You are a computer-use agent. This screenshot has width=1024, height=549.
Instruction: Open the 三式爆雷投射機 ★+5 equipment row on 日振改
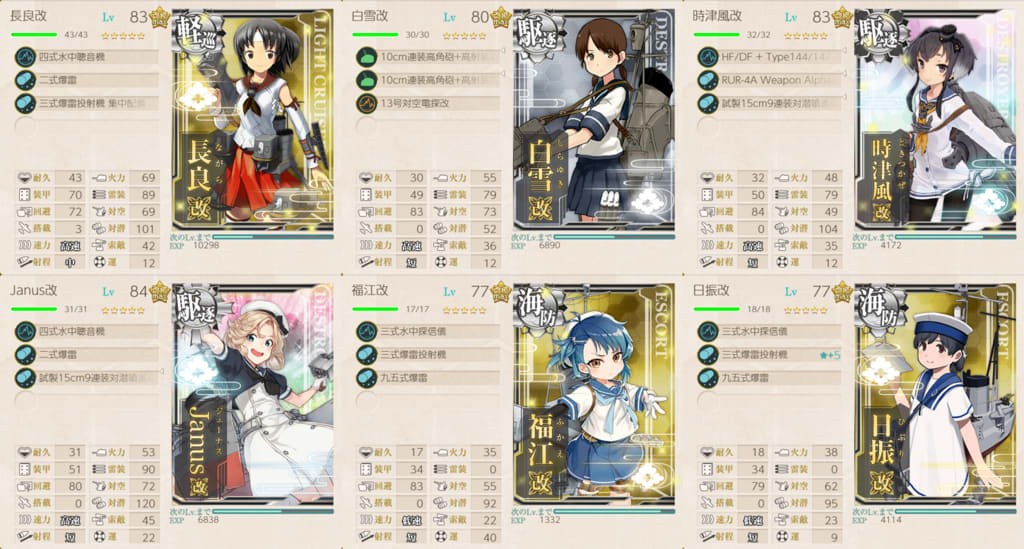pos(770,355)
